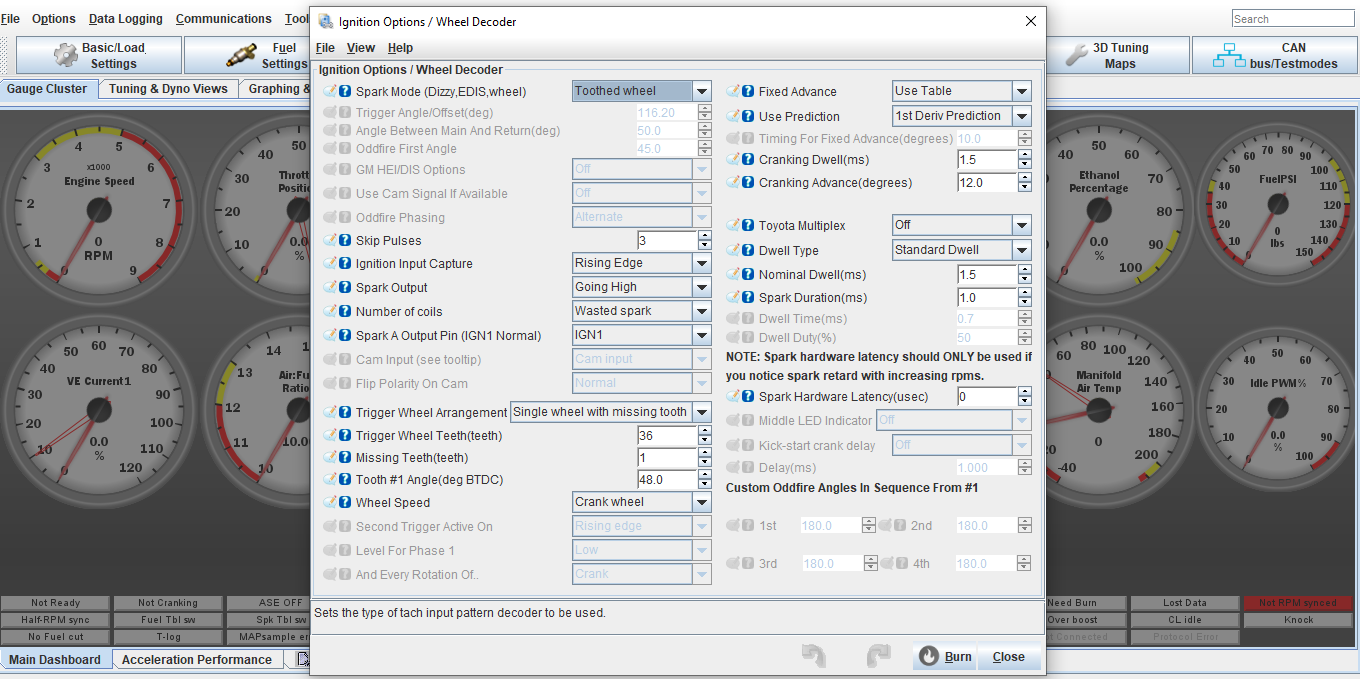The height and width of the screenshot is (679, 1360).
Task: Expand the Ignition Input Capture dropdown
Action: pos(702,263)
